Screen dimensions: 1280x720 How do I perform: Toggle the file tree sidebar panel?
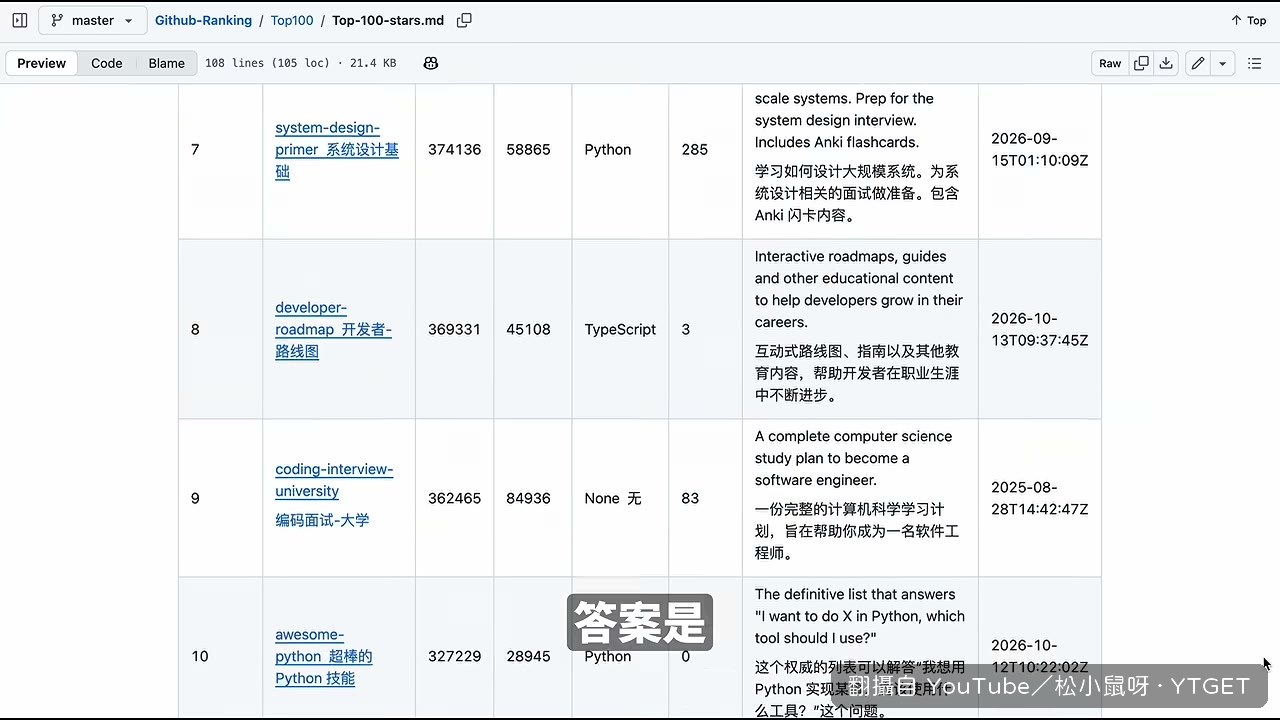[20, 20]
